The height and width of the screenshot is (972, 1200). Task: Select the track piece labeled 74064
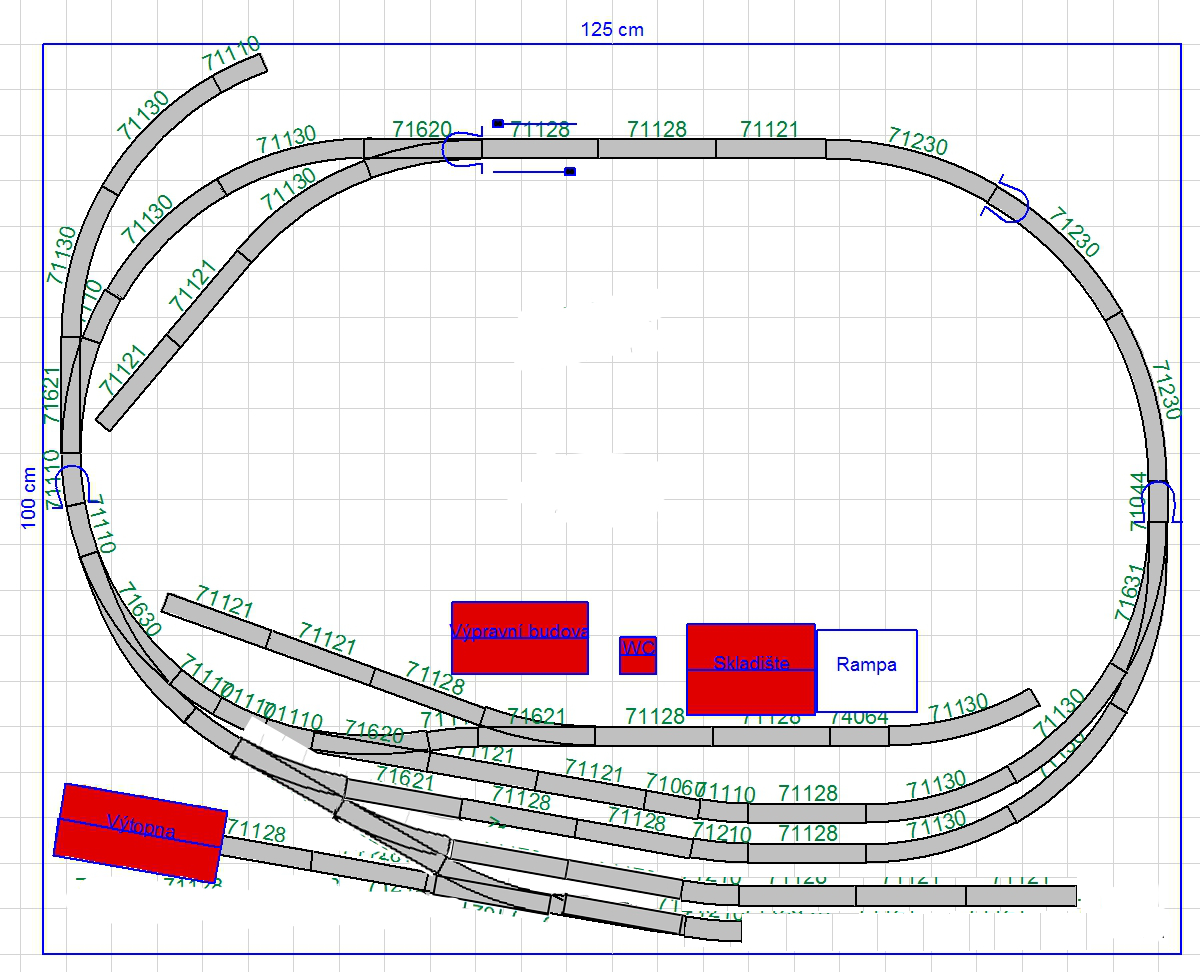point(858,736)
